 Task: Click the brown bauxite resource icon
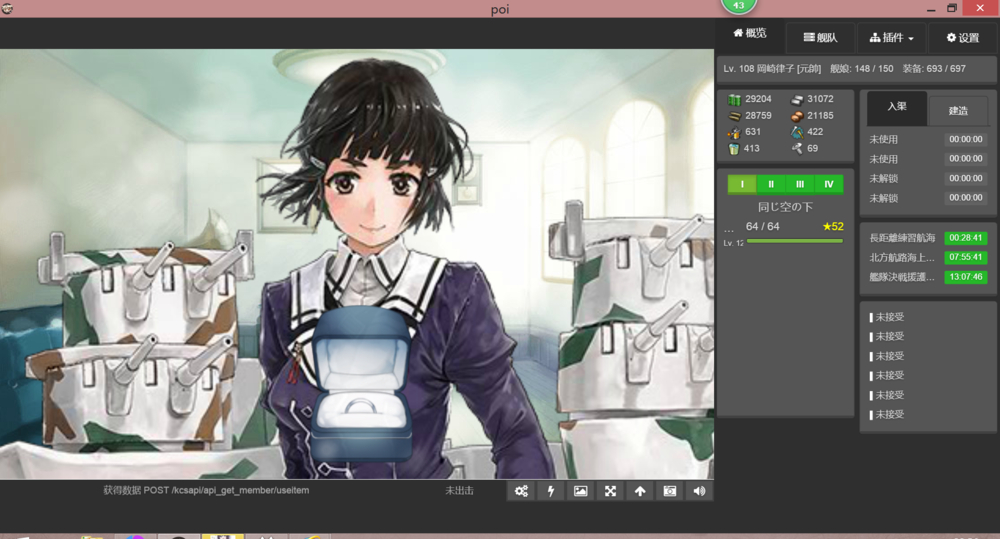coord(797,116)
